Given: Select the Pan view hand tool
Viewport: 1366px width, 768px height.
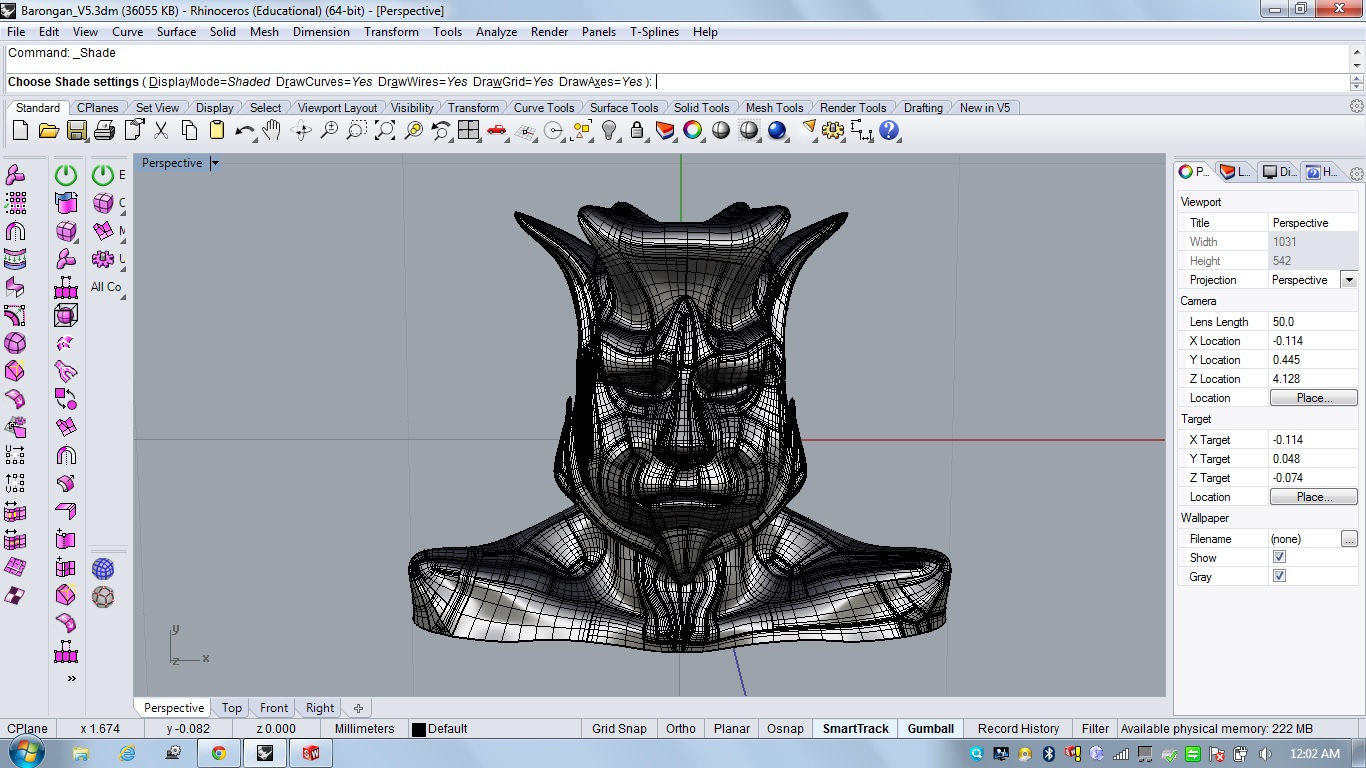Looking at the screenshot, I should [272, 131].
